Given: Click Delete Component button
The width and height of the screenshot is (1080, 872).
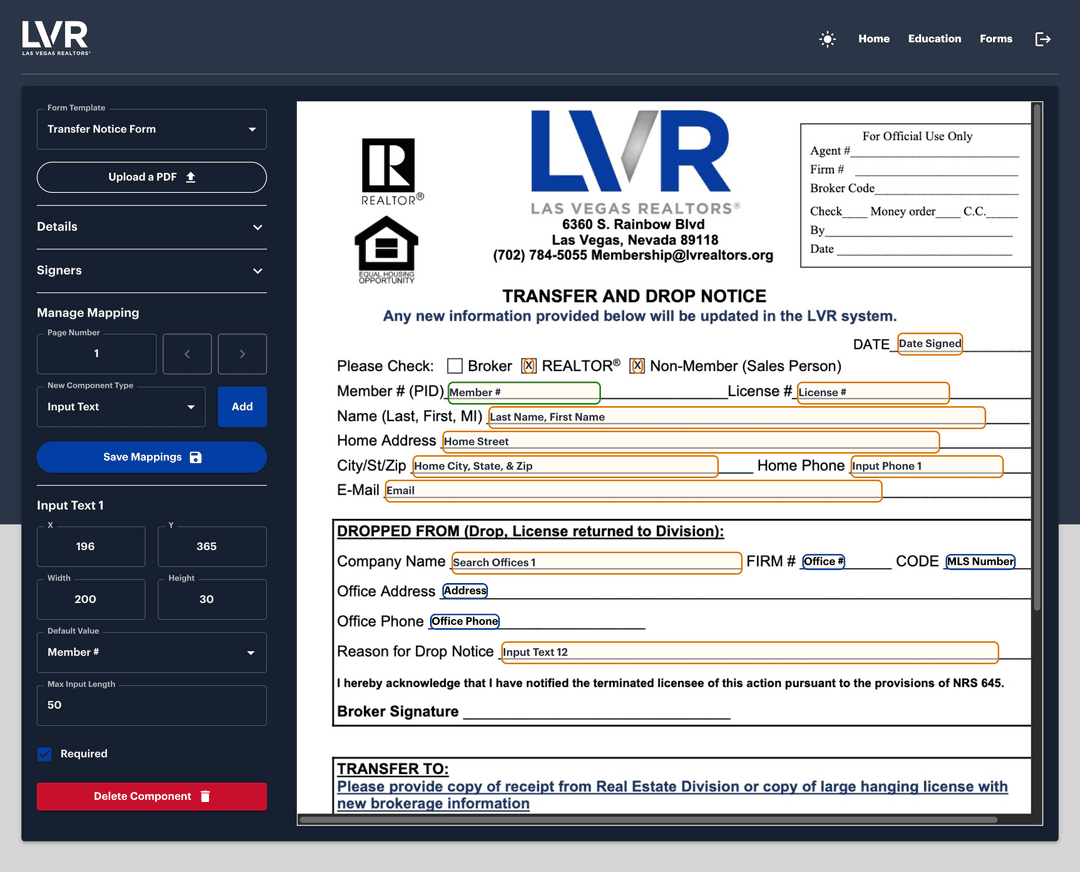Looking at the screenshot, I should (152, 796).
